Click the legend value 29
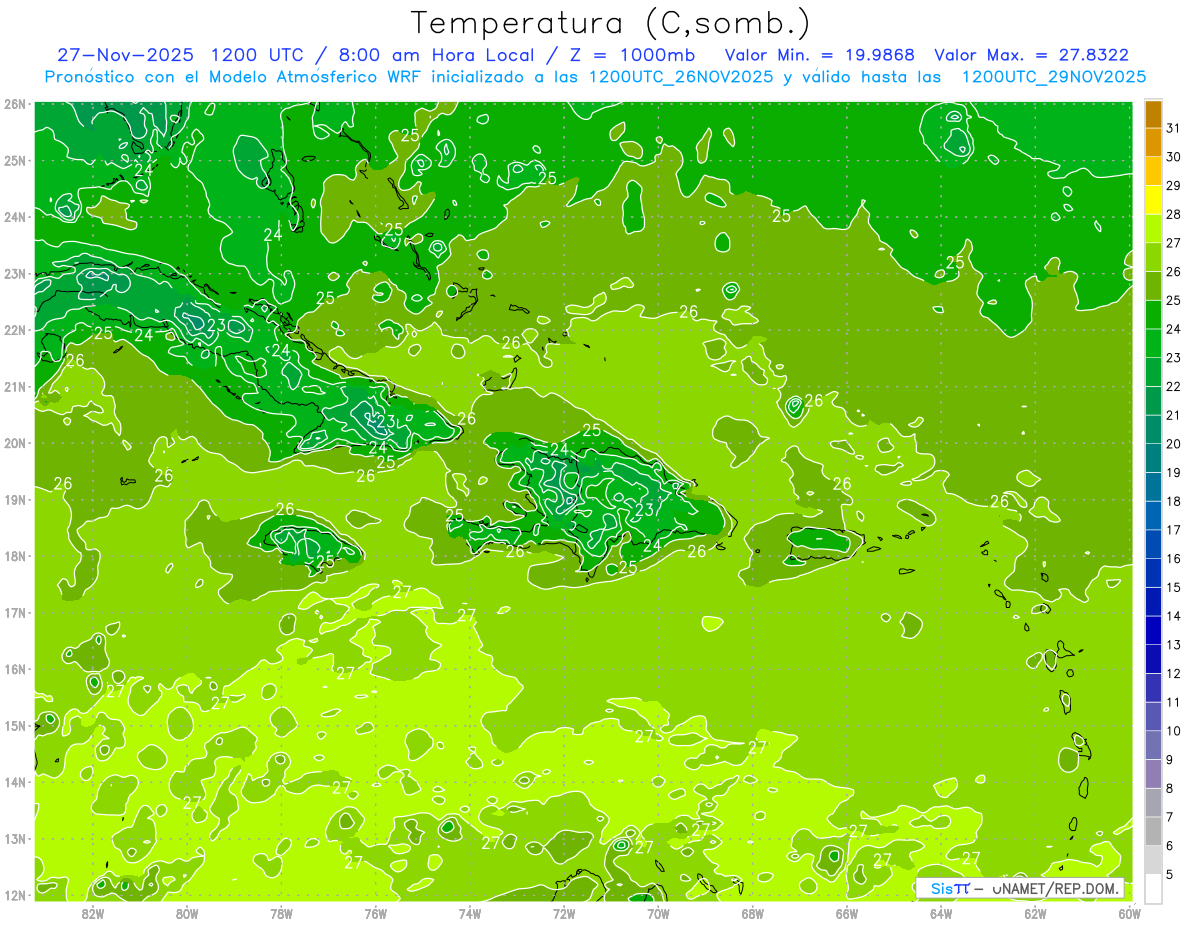This screenshot has height=927, width=1200. click(x=1173, y=186)
